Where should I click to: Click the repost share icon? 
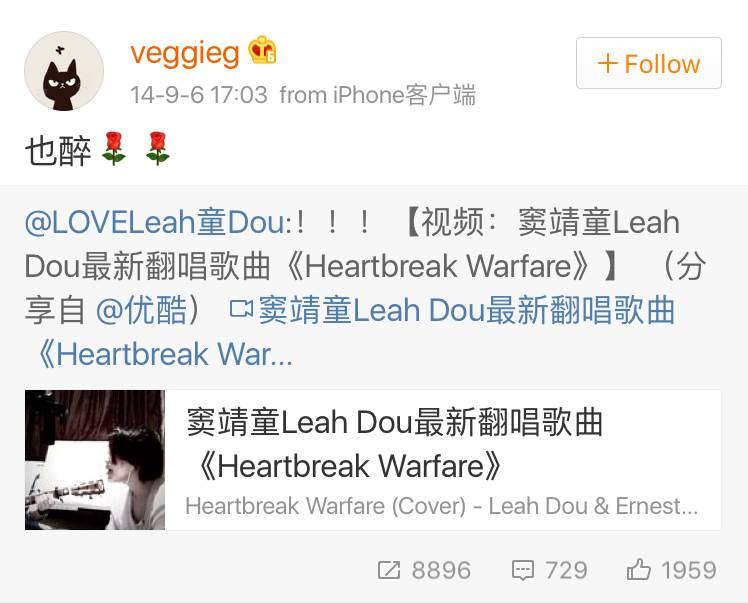click(389, 570)
